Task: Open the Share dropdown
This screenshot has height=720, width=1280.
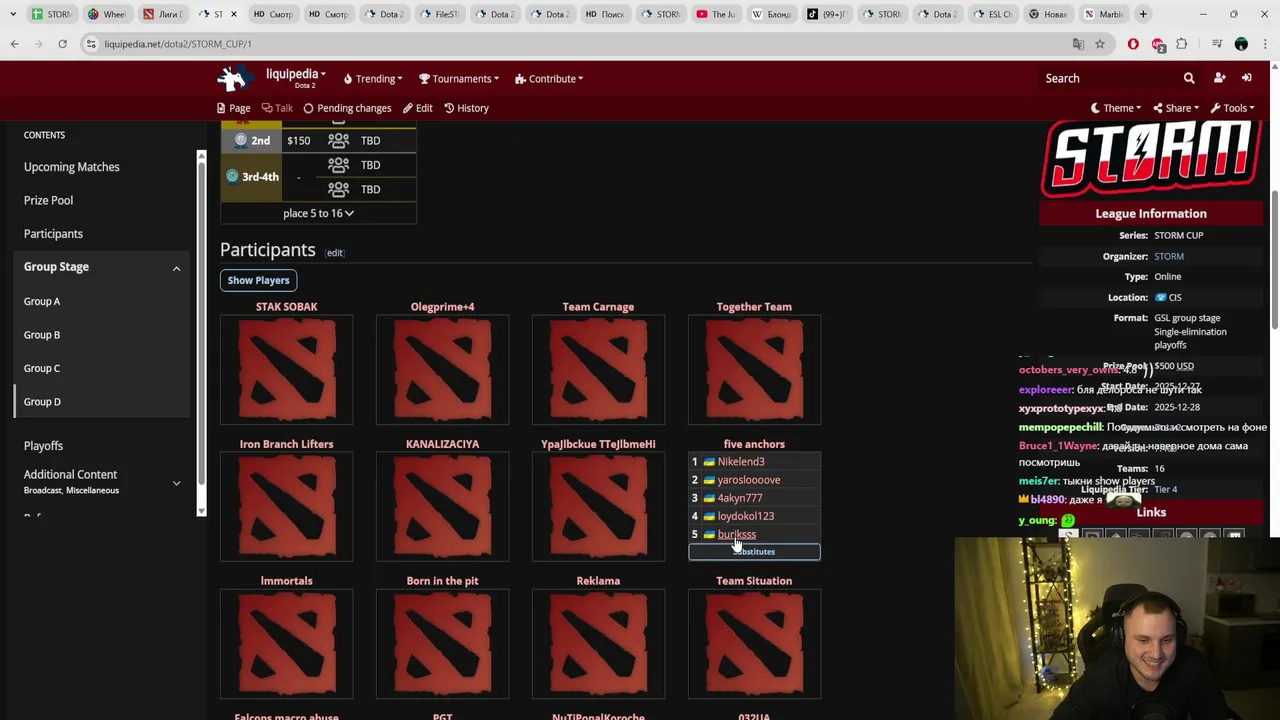Action: coord(1176,108)
